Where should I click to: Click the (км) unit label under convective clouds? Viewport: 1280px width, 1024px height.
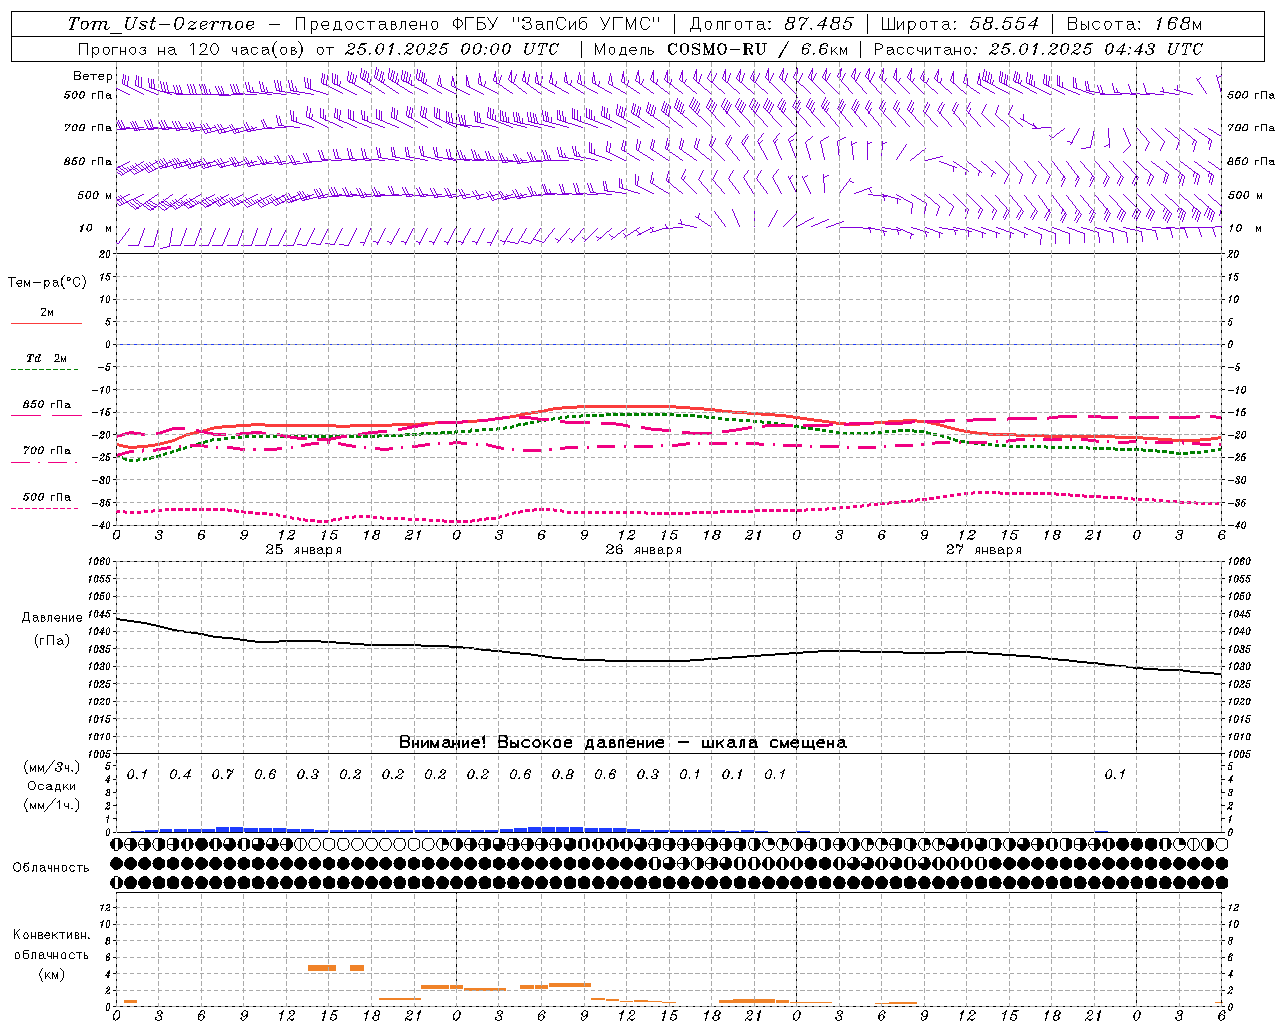(x=51, y=974)
